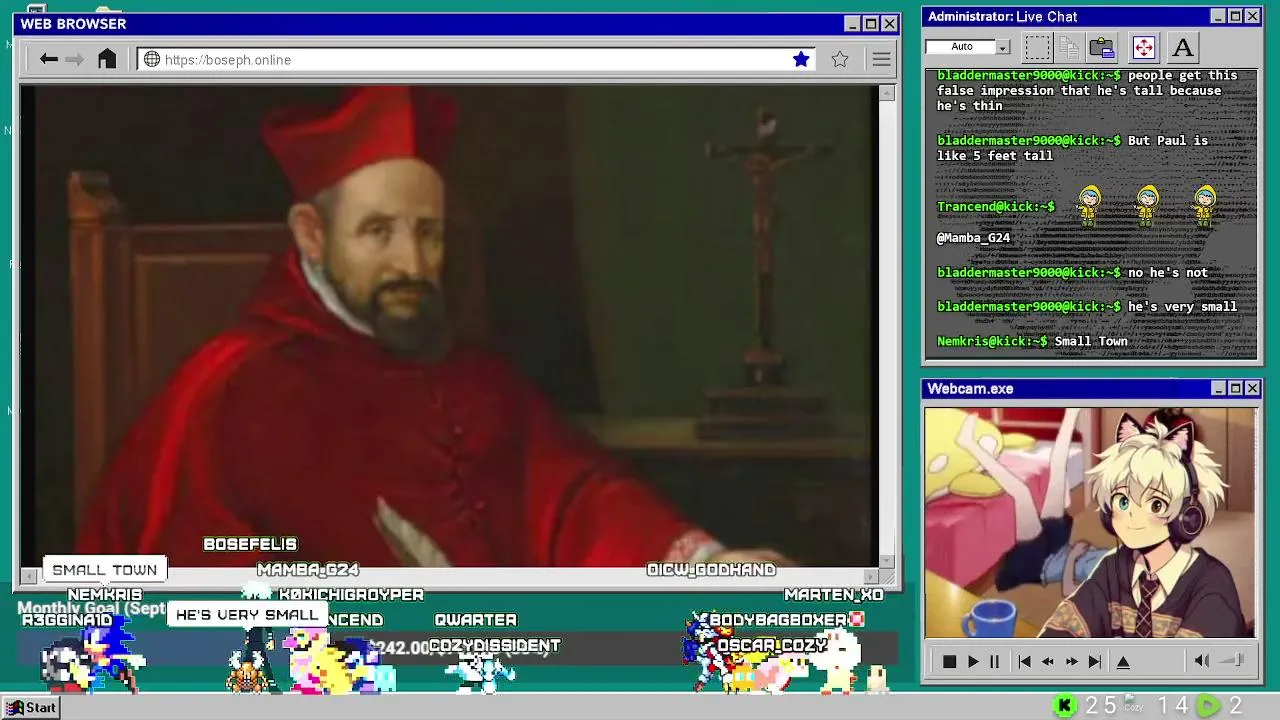Viewport: 1280px width, 720px height.
Task: Click the Trancend@kick username in chat
Action: [x=996, y=207]
